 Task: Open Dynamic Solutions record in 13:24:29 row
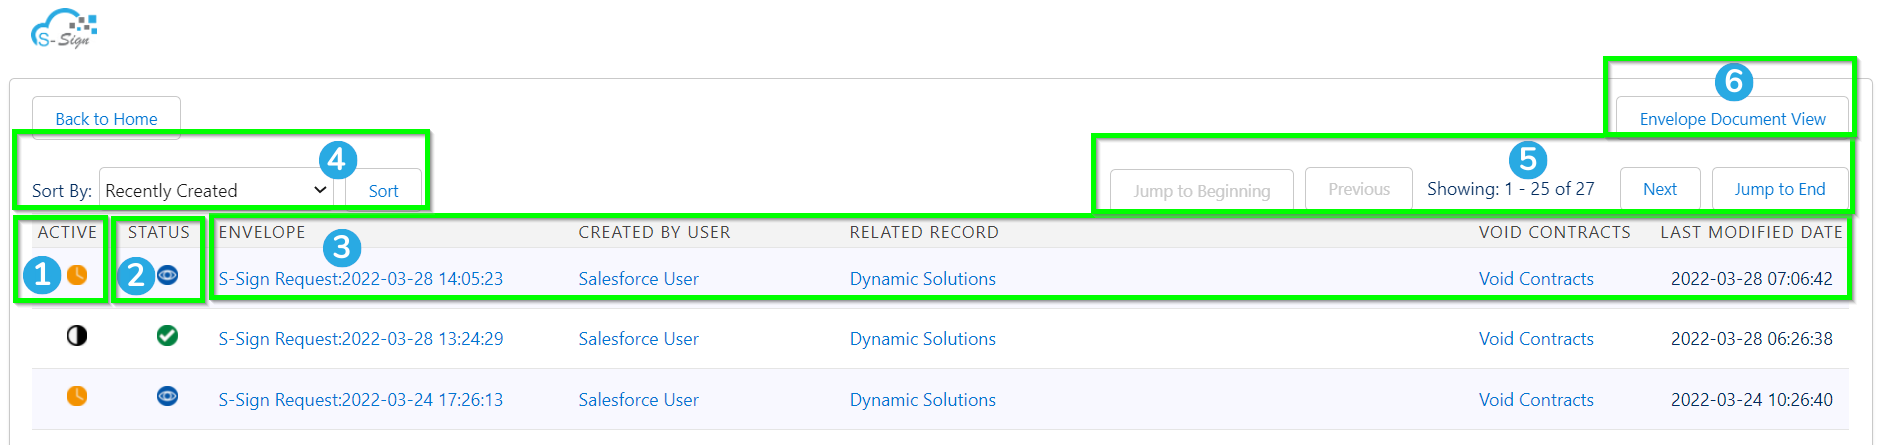point(923,339)
